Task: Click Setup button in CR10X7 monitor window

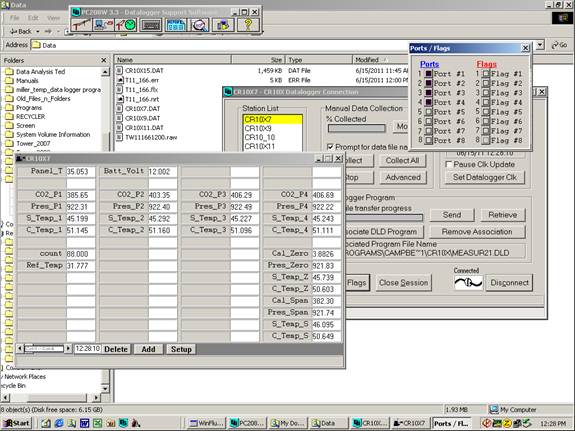Action: click(x=181, y=349)
